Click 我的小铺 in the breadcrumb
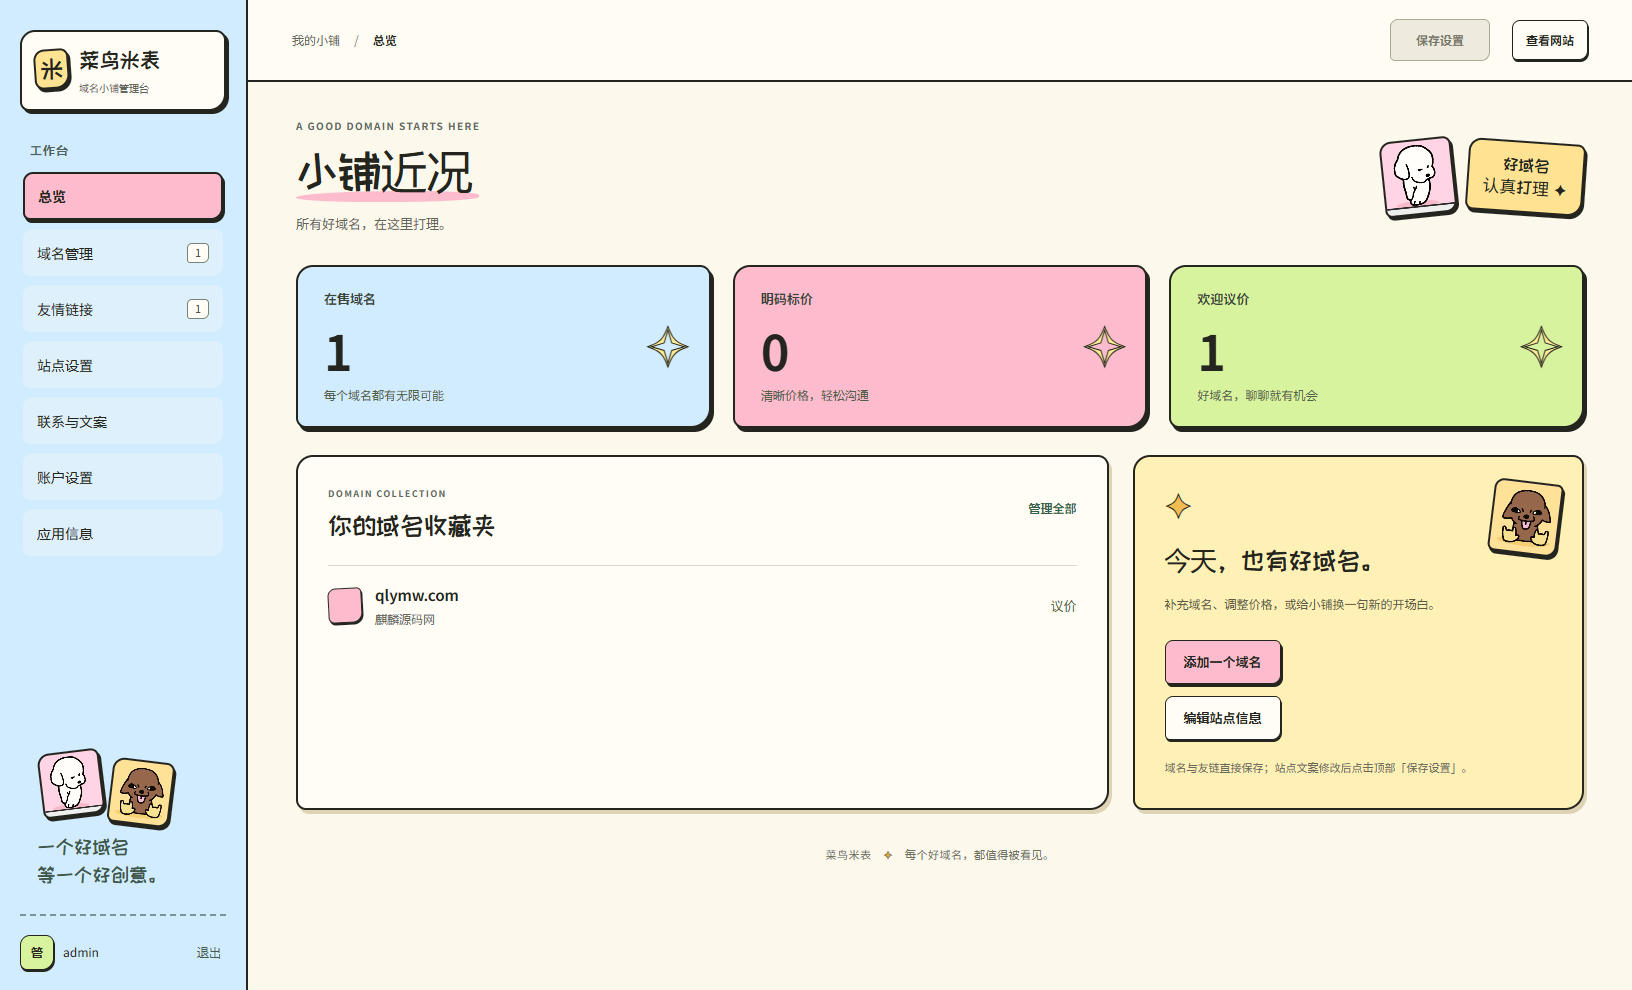Viewport: 1632px width, 990px height. (316, 41)
